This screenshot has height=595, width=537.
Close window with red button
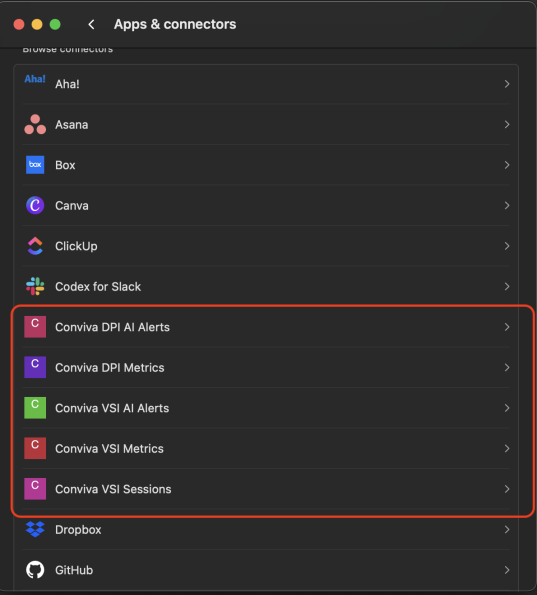coord(19,24)
